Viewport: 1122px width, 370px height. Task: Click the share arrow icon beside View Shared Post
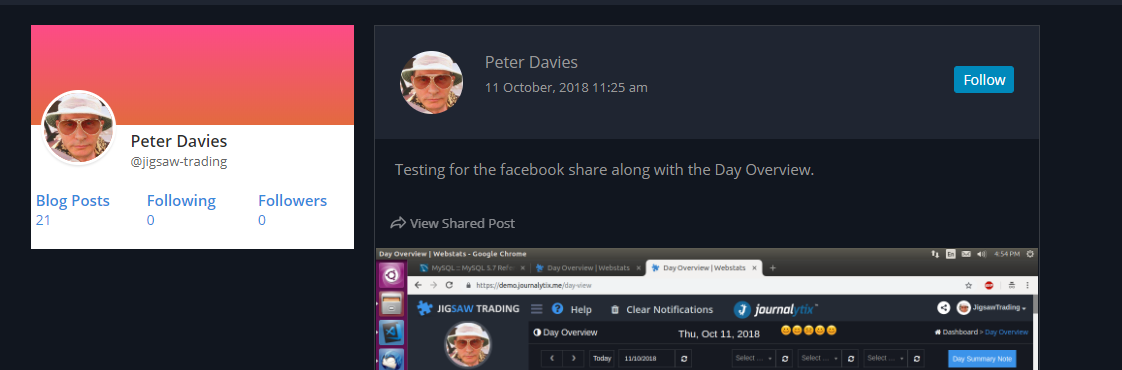click(x=398, y=223)
